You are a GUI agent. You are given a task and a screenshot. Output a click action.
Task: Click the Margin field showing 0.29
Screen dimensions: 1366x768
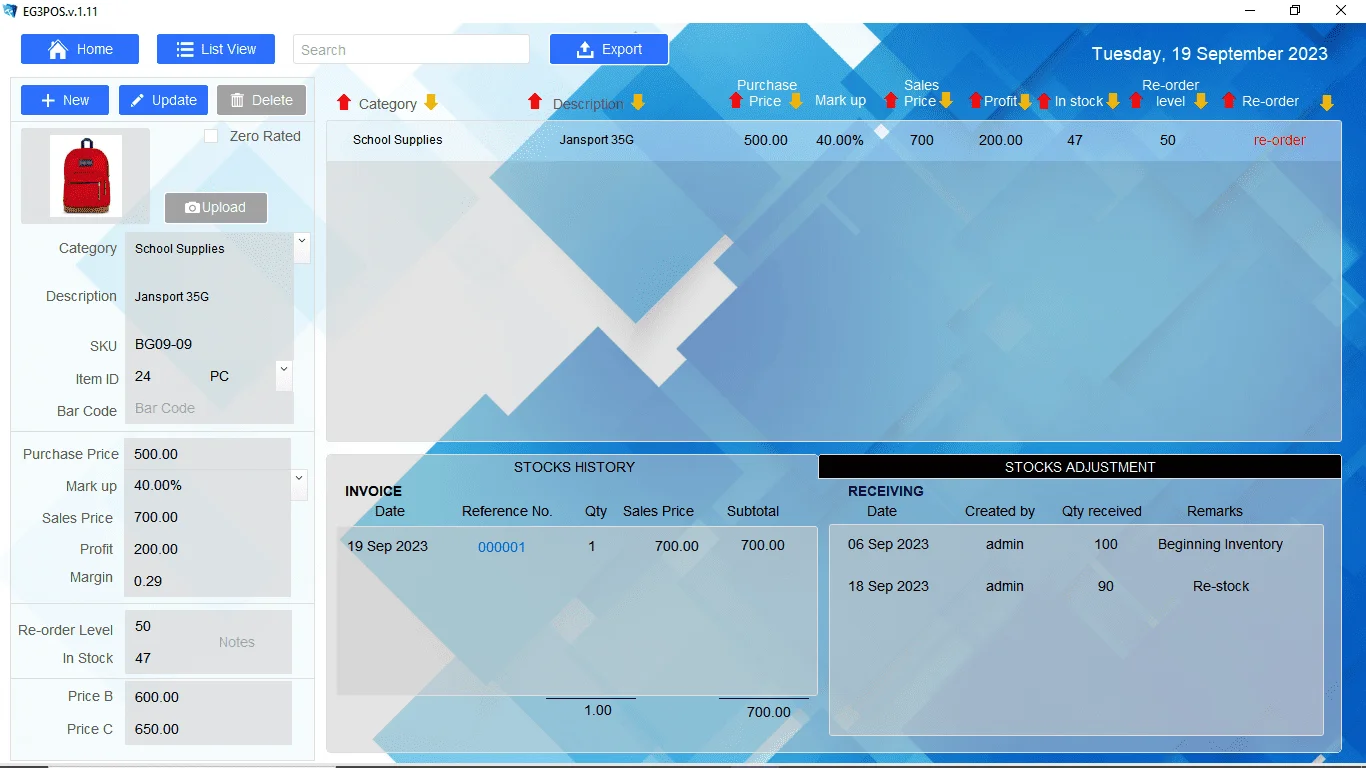click(x=208, y=580)
